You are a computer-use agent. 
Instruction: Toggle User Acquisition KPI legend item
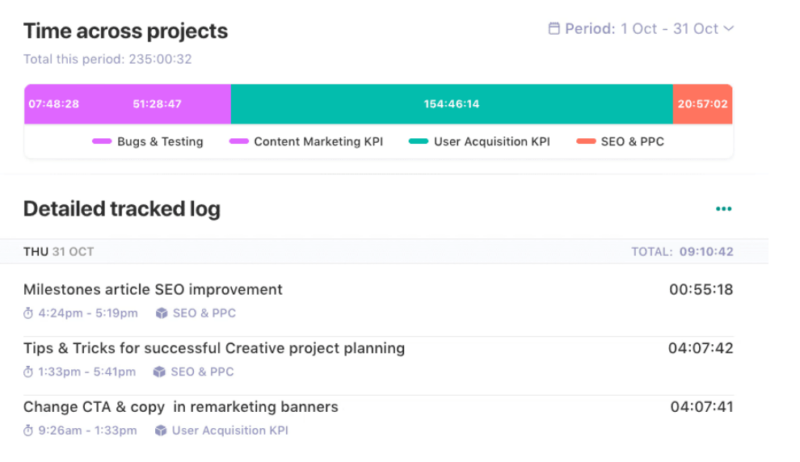click(479, 142)
